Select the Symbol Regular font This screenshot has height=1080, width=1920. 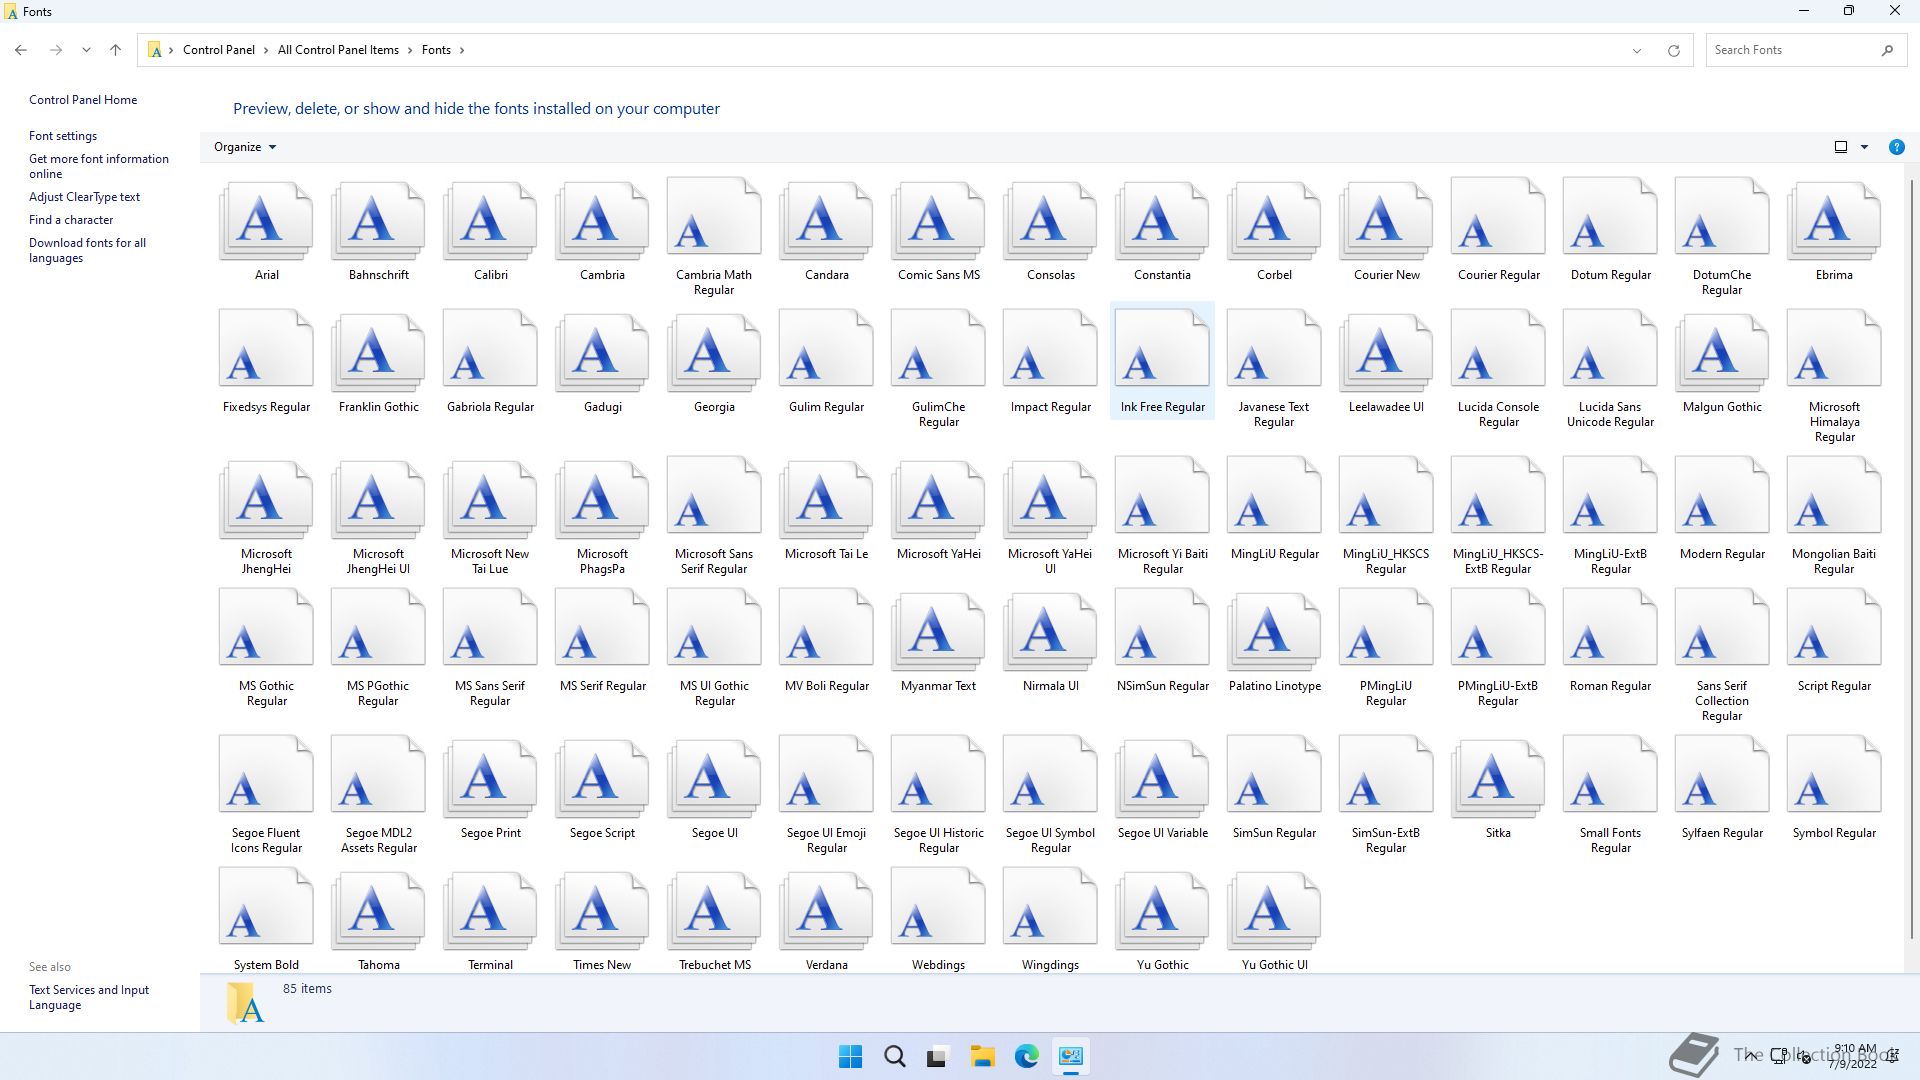(1834, 789)
